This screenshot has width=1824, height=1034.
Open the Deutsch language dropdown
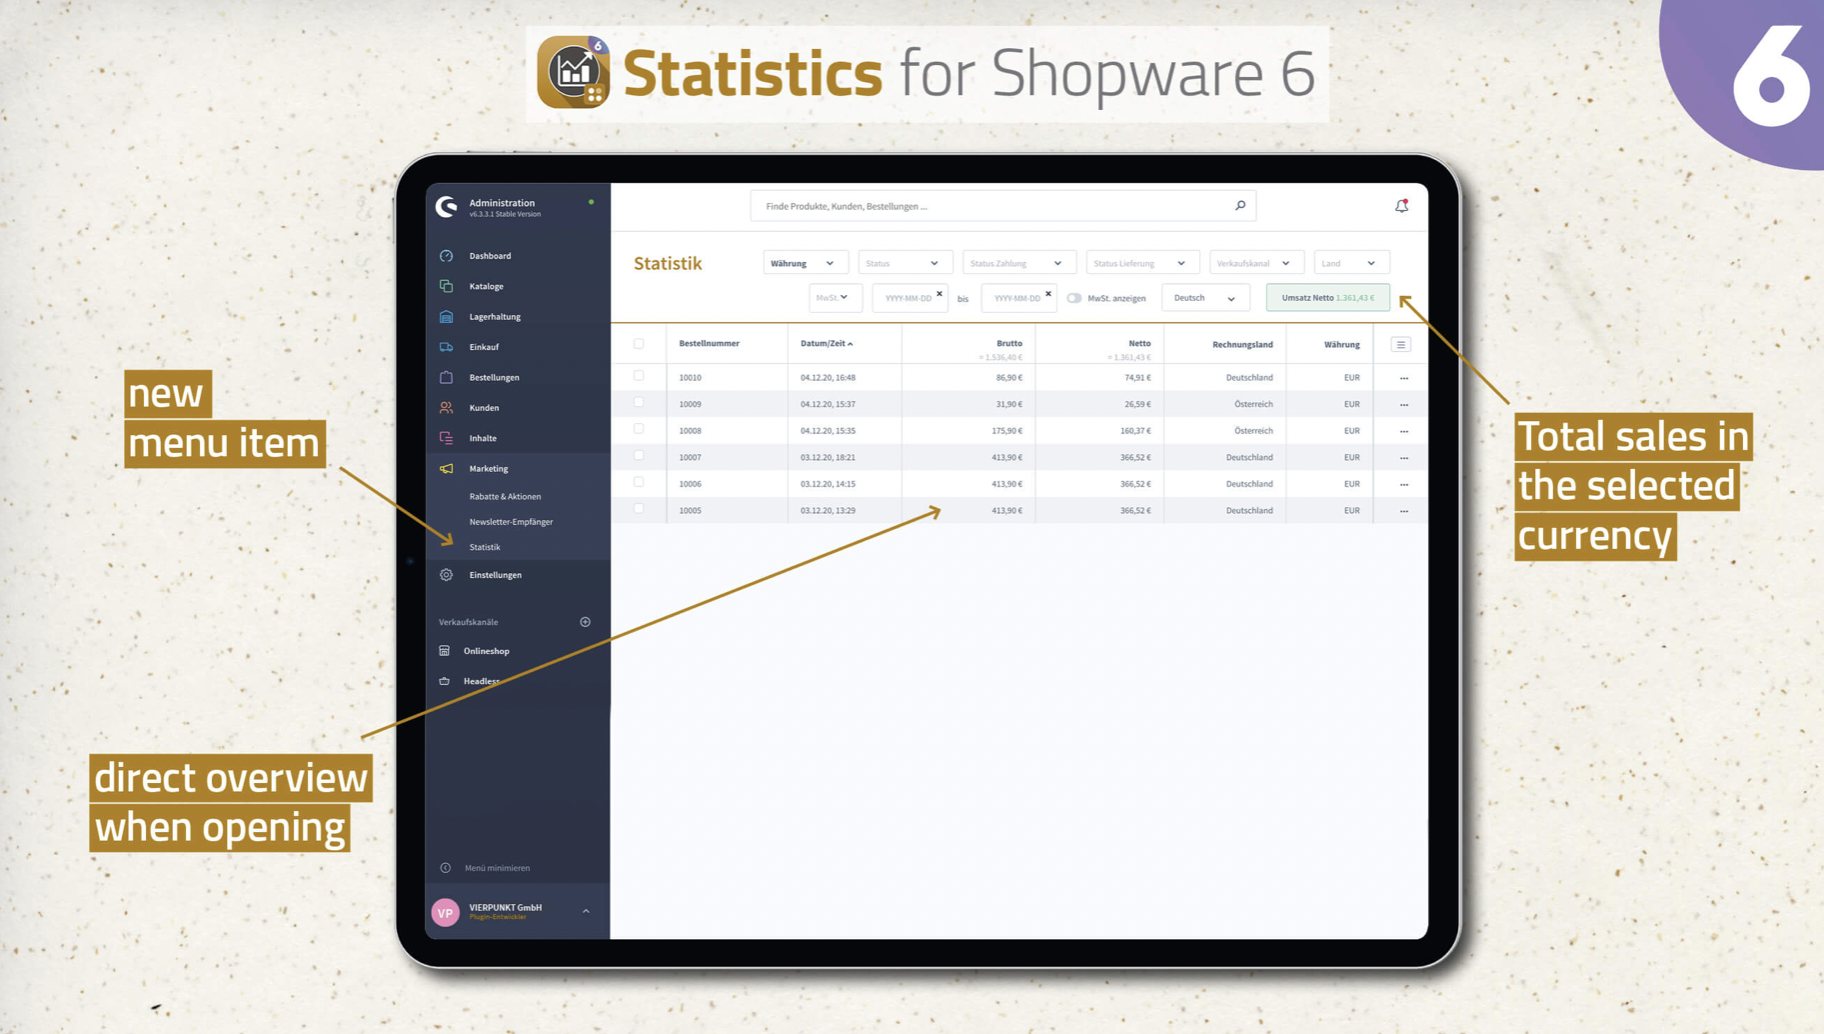pos(1205,298)
